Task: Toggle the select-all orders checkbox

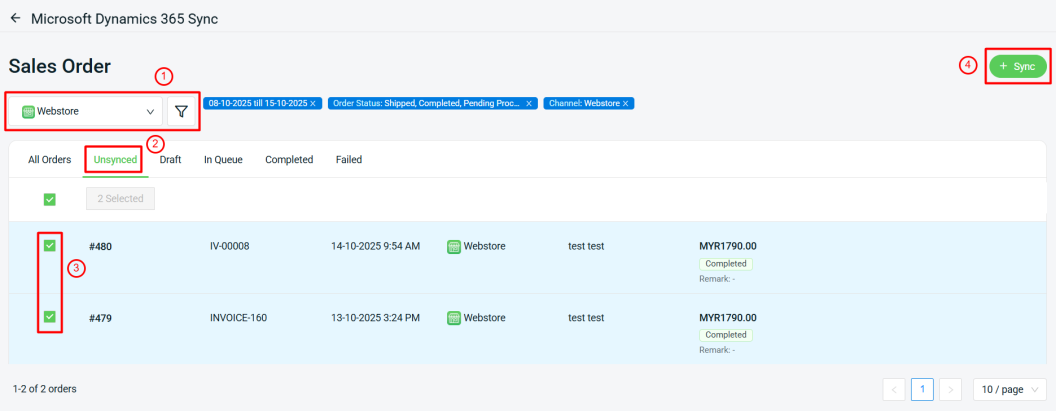Action: pos(49,199)
